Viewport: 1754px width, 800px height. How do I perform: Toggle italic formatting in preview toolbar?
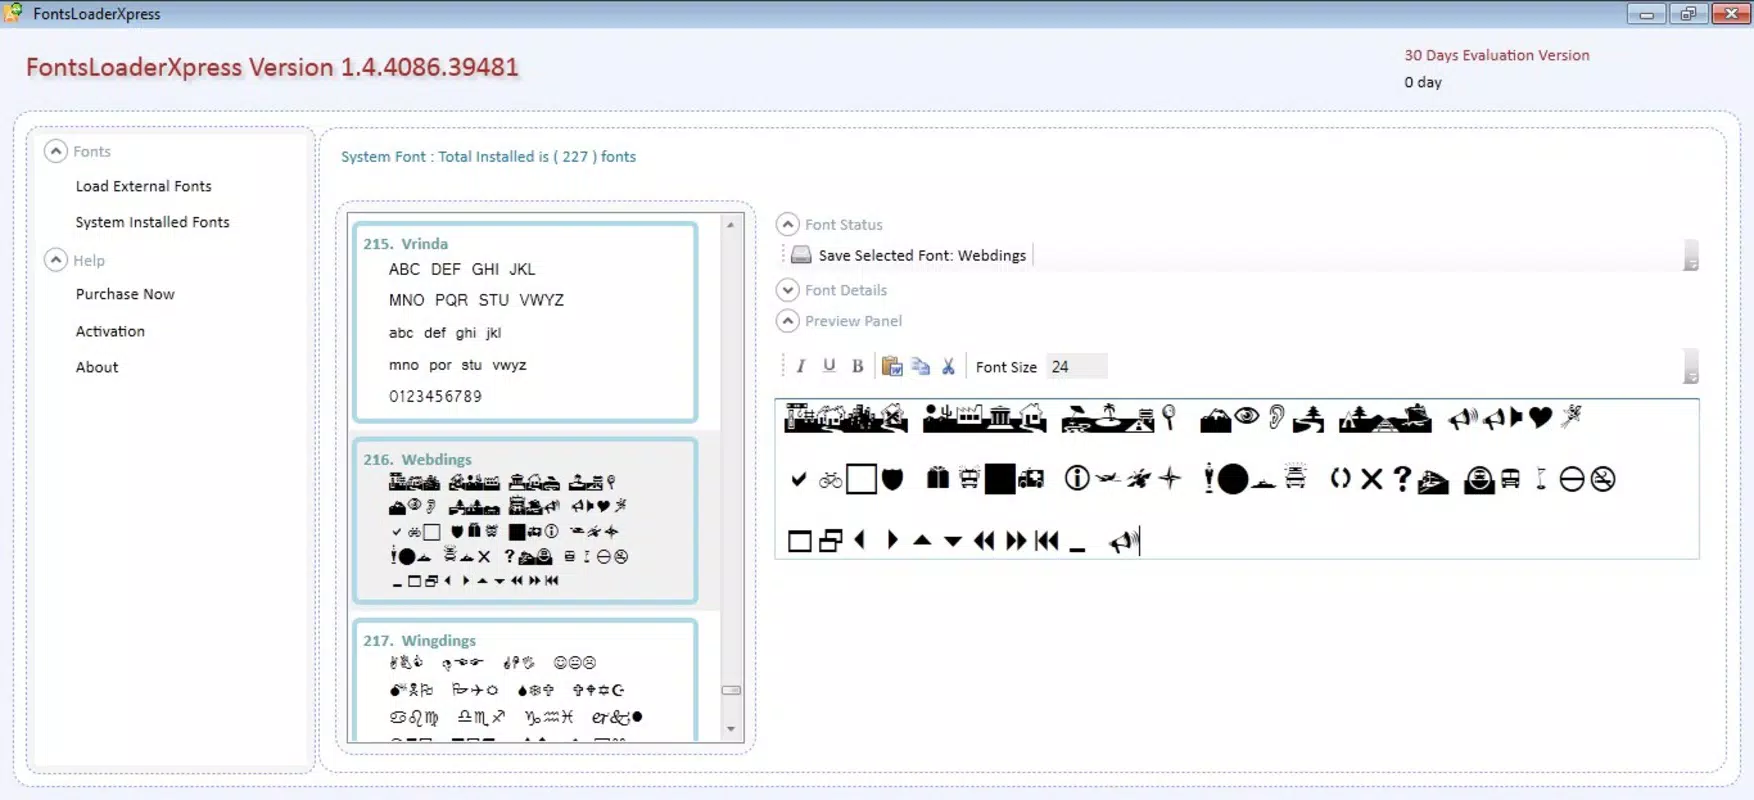(x=801, y=366)
